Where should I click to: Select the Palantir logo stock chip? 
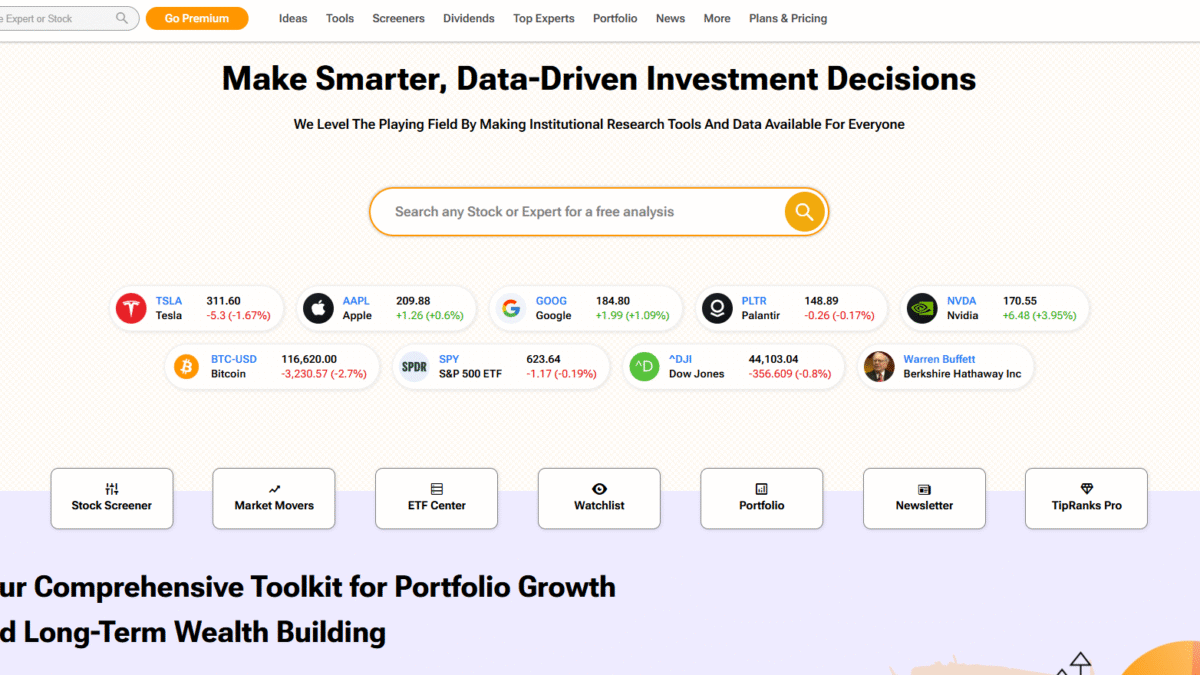tap(792, 308)
